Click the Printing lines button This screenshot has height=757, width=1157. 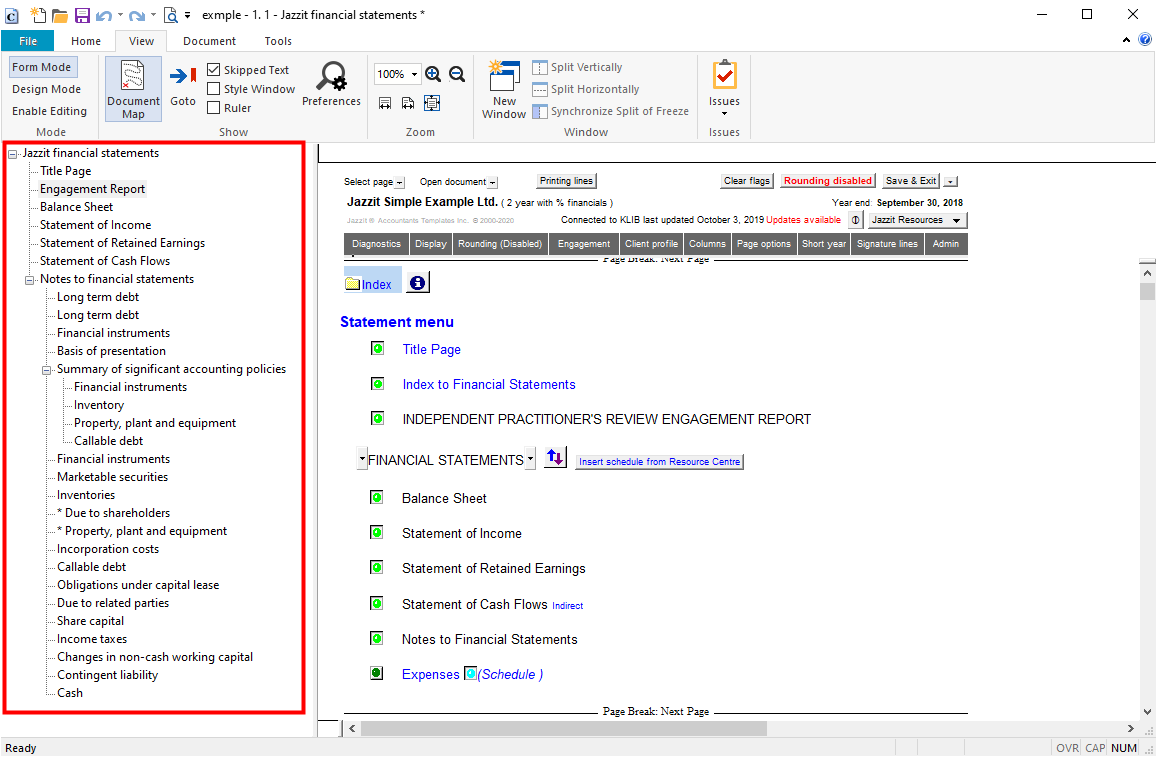pyautogui.click(x=566, y=181)
